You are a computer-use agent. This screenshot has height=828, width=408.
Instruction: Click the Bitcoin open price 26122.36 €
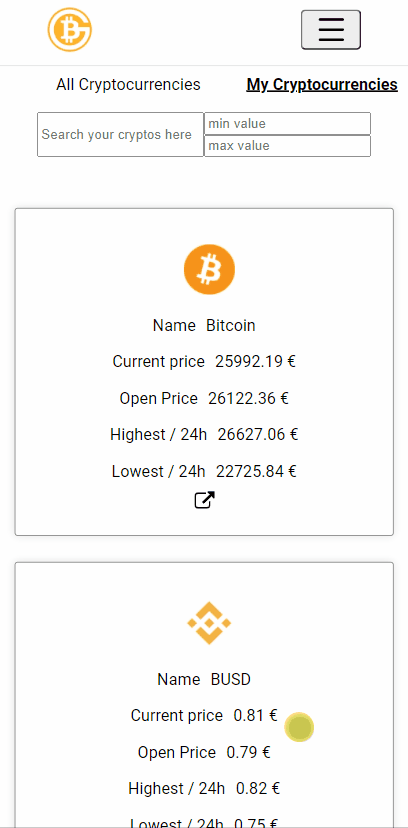coord(249,398)
